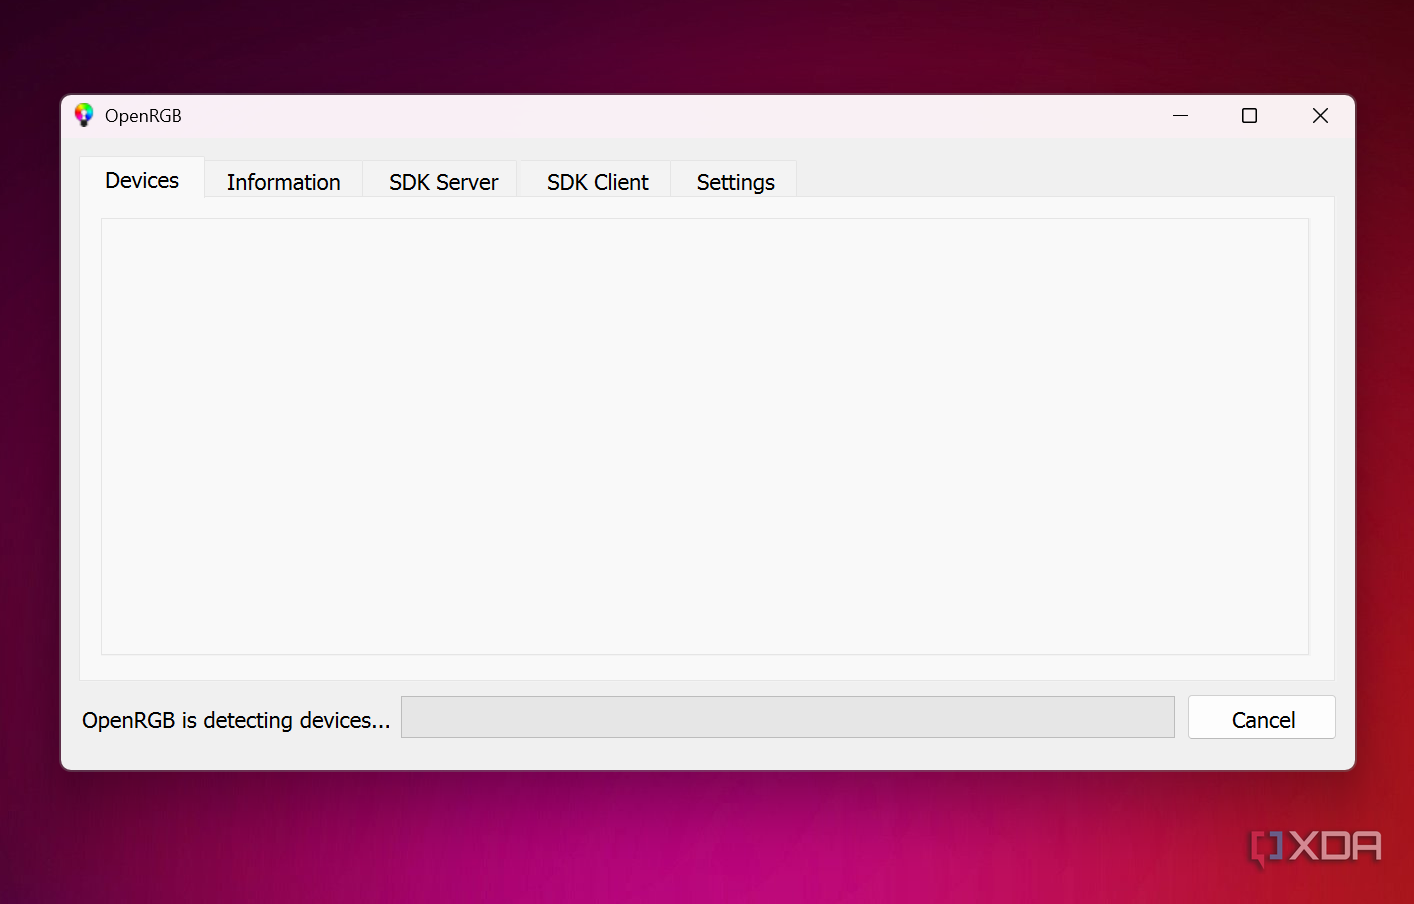
Task: Close the OpenRGB window
Action: [x=1320, y=116]
